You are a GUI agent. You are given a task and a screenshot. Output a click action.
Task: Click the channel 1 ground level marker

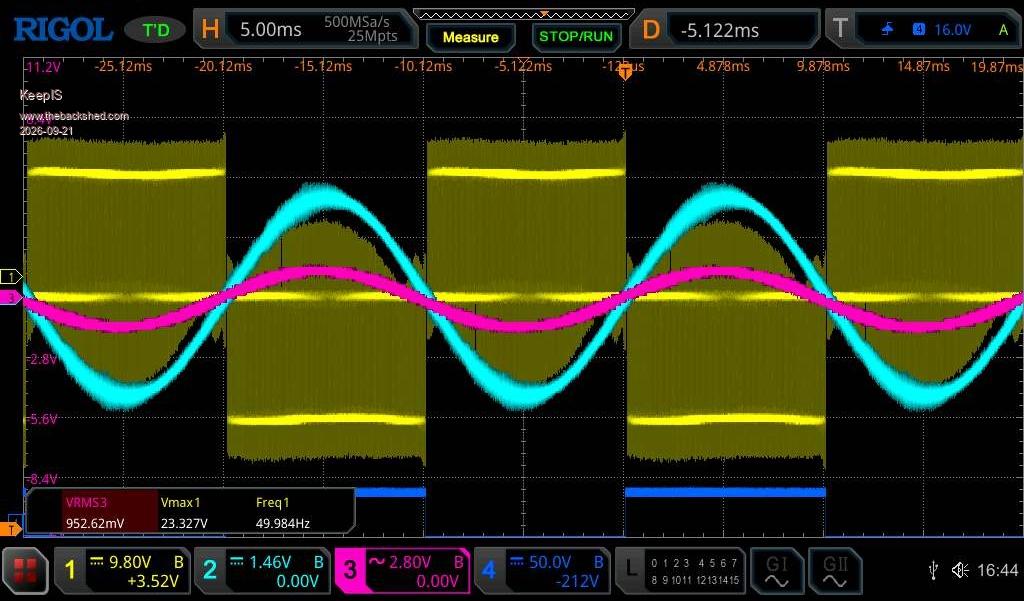tap(11, 277)
